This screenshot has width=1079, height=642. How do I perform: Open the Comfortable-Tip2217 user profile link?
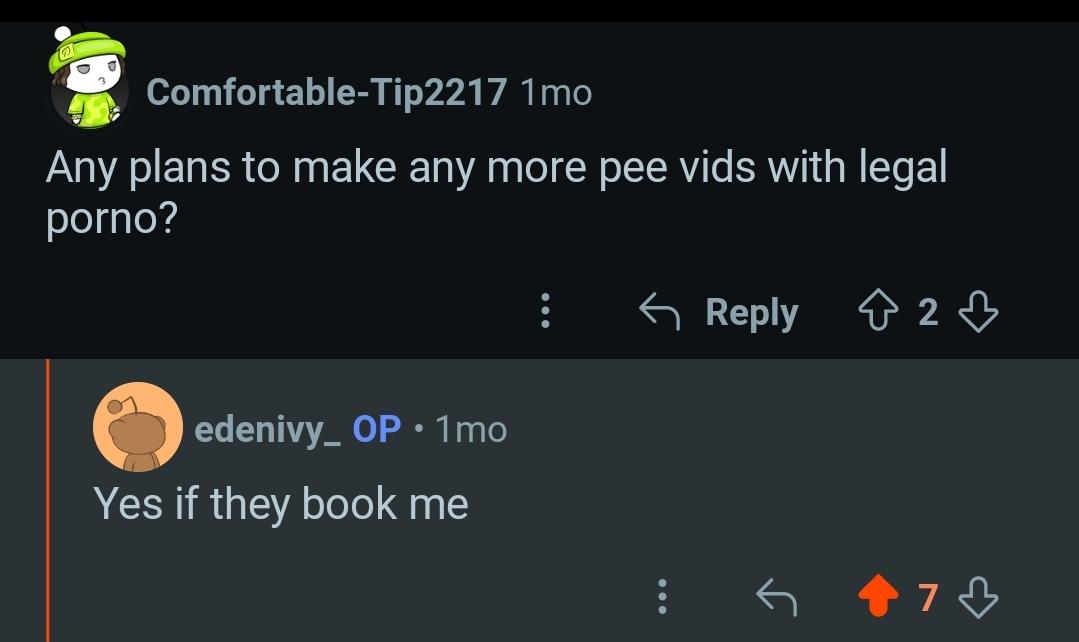(x=326, y=93)
